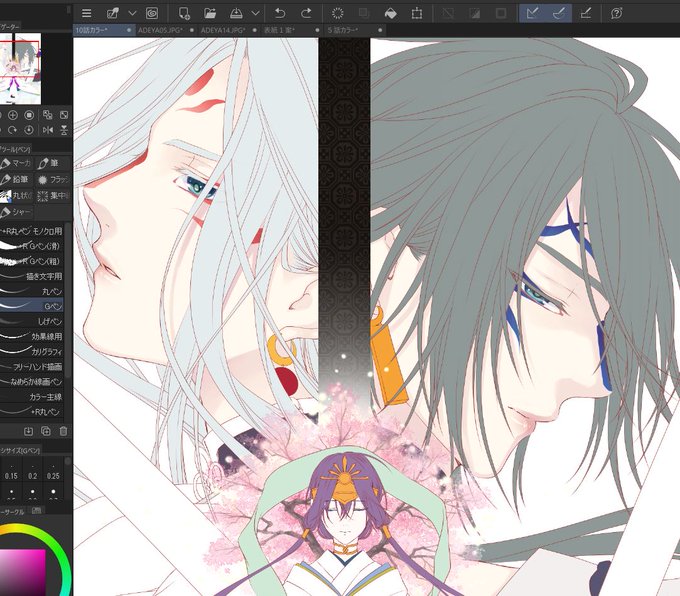680x596 pixels.
Task: Open the Clip Studio spiral icon
Action: [x=152, y=13]
